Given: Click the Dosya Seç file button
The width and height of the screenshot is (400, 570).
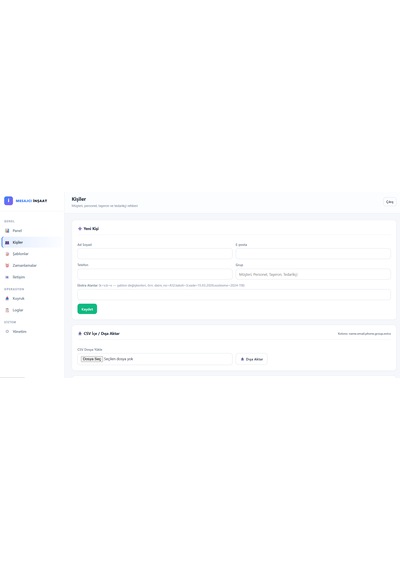Looking at the screenshot, I should pos(92,359).
